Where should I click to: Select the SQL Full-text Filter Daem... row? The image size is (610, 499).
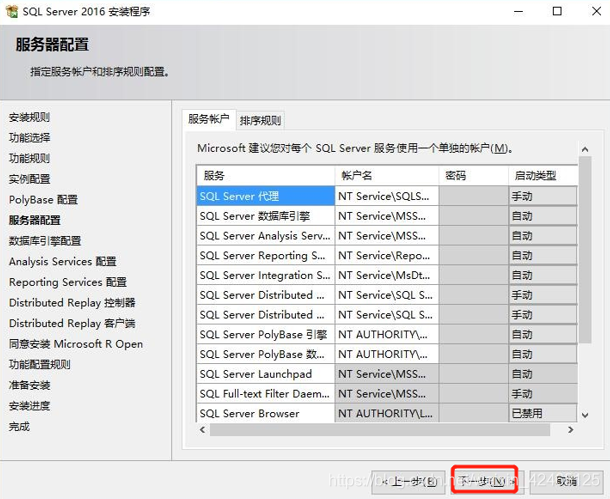pos(266,394)
